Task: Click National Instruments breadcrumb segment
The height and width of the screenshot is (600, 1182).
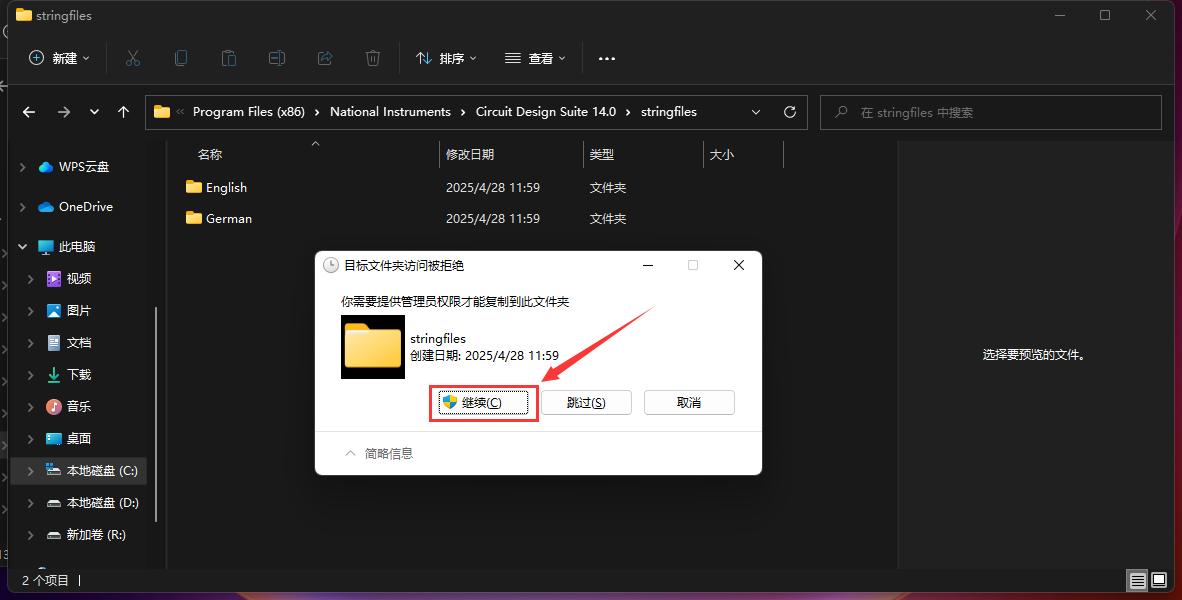Action: pos(390,112)
